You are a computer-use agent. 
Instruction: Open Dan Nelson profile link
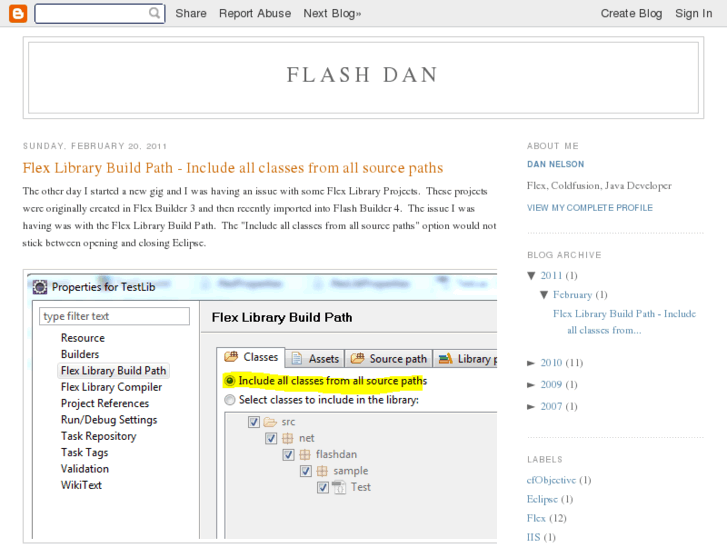pyautogui.click(x=555, y=164)
